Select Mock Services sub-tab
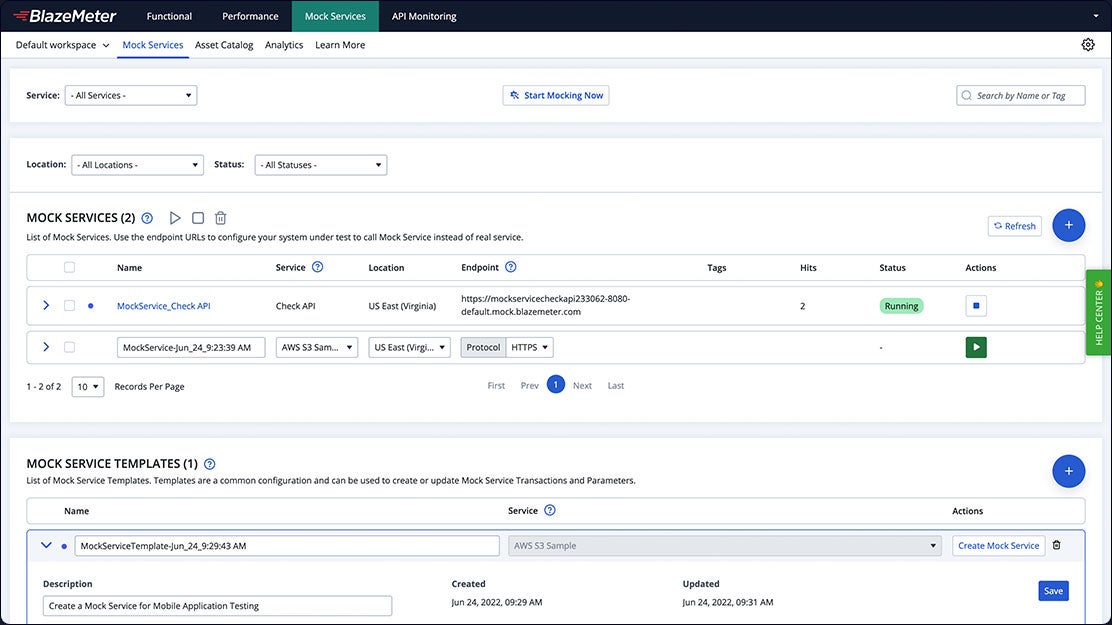The width and height of the screenshot is (1112, 625). point(152,45)
